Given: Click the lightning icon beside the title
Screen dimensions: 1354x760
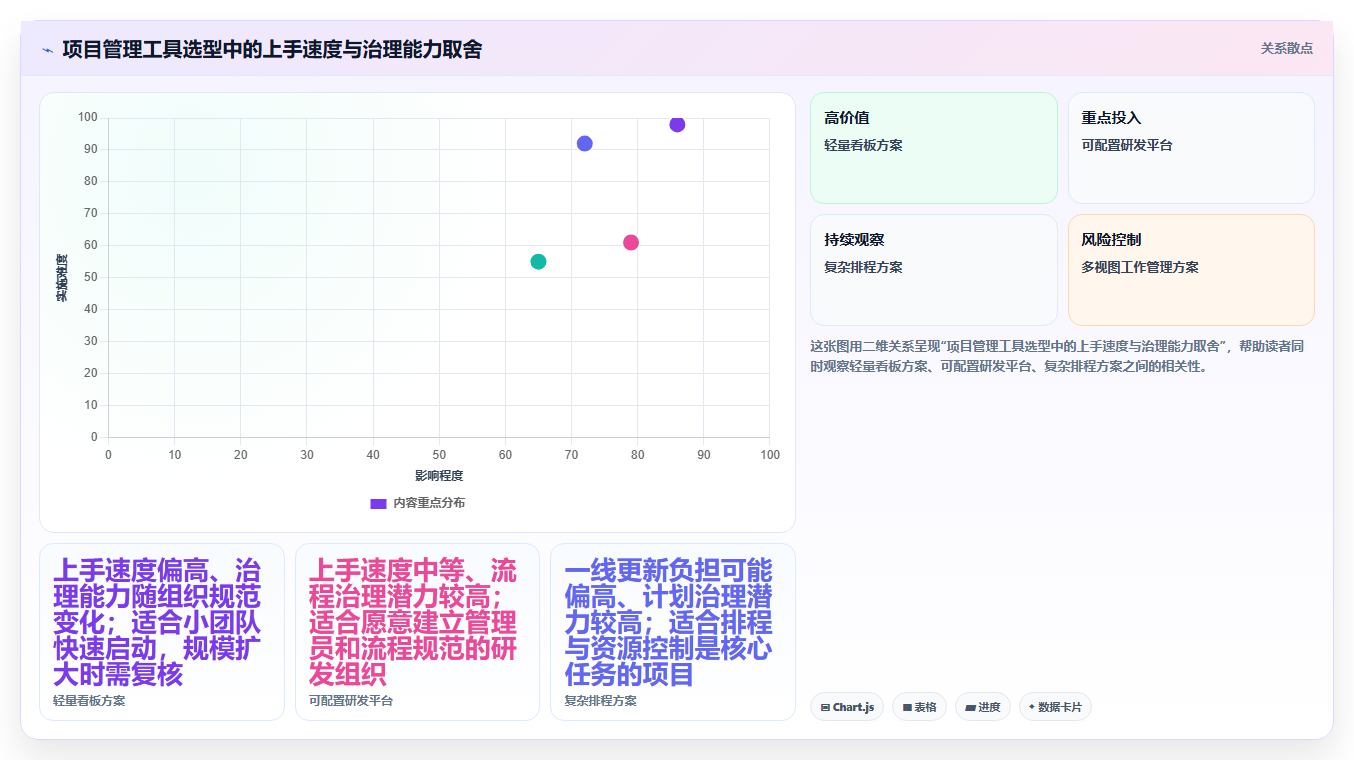Looking at the screenshot, I should pos(47,50).
